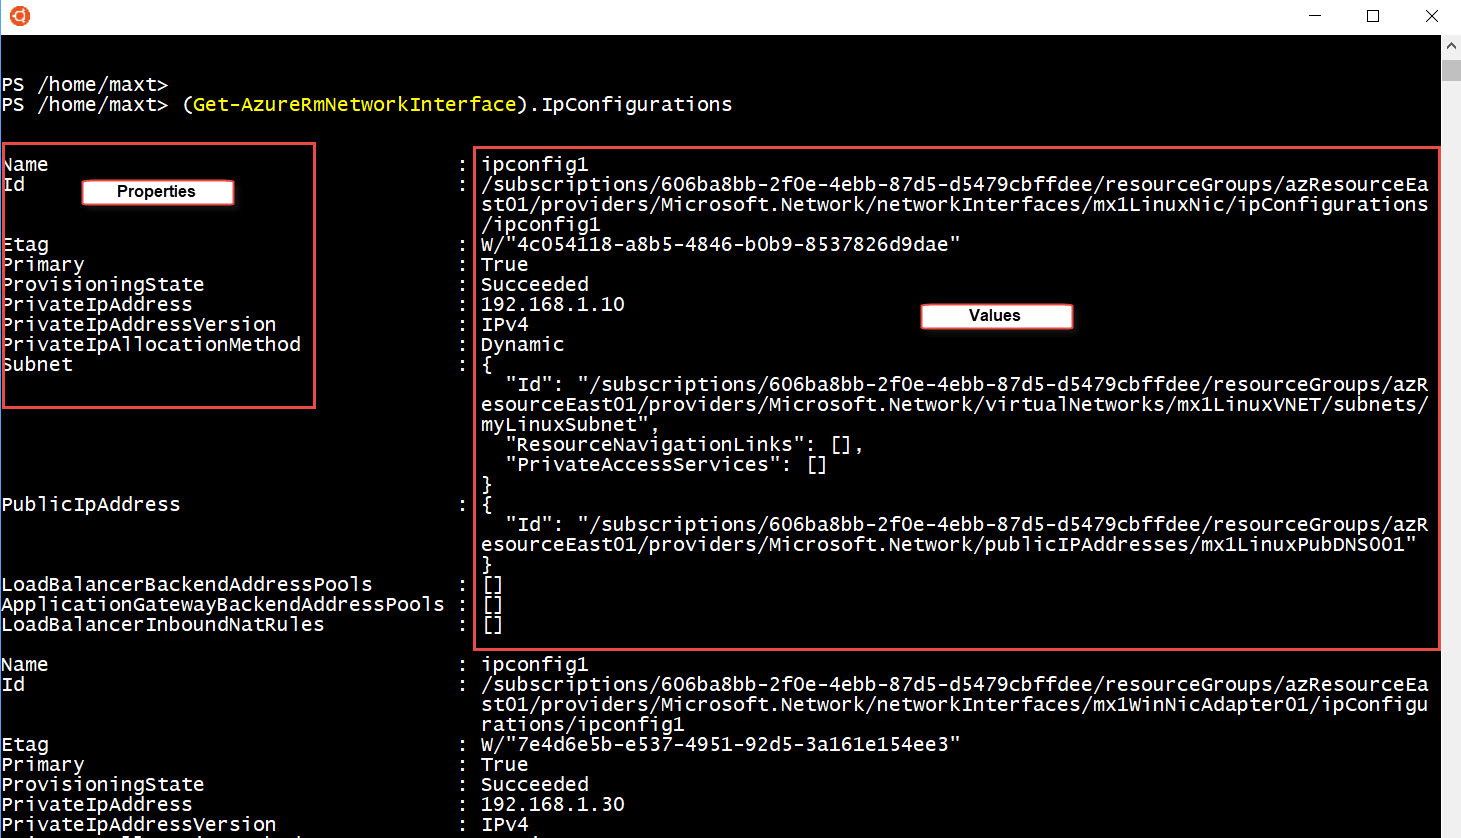Select the Etag value starting W/"4c054118
This screenshot has height=838, width=1461.
tap(720, 245)
